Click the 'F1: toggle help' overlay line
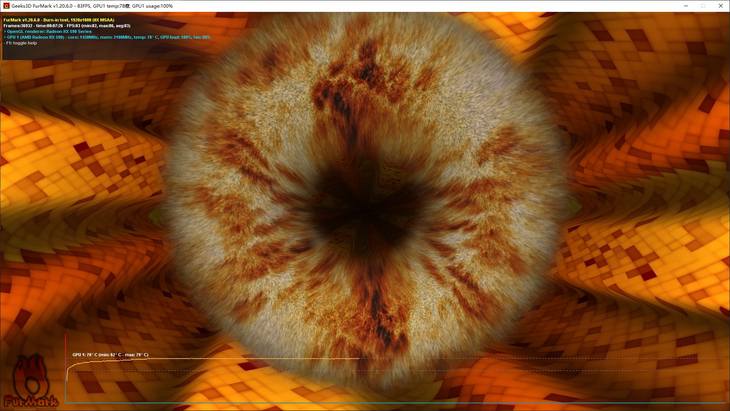Image resolution: width=730 pixels, height=411 pixels. [x=20, y=43]
